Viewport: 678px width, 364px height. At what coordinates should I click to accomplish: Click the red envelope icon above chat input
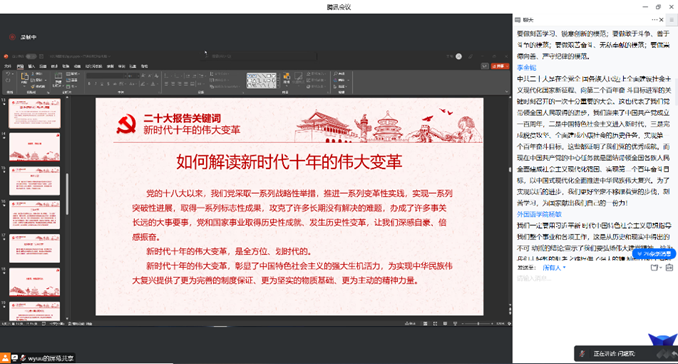669,268
